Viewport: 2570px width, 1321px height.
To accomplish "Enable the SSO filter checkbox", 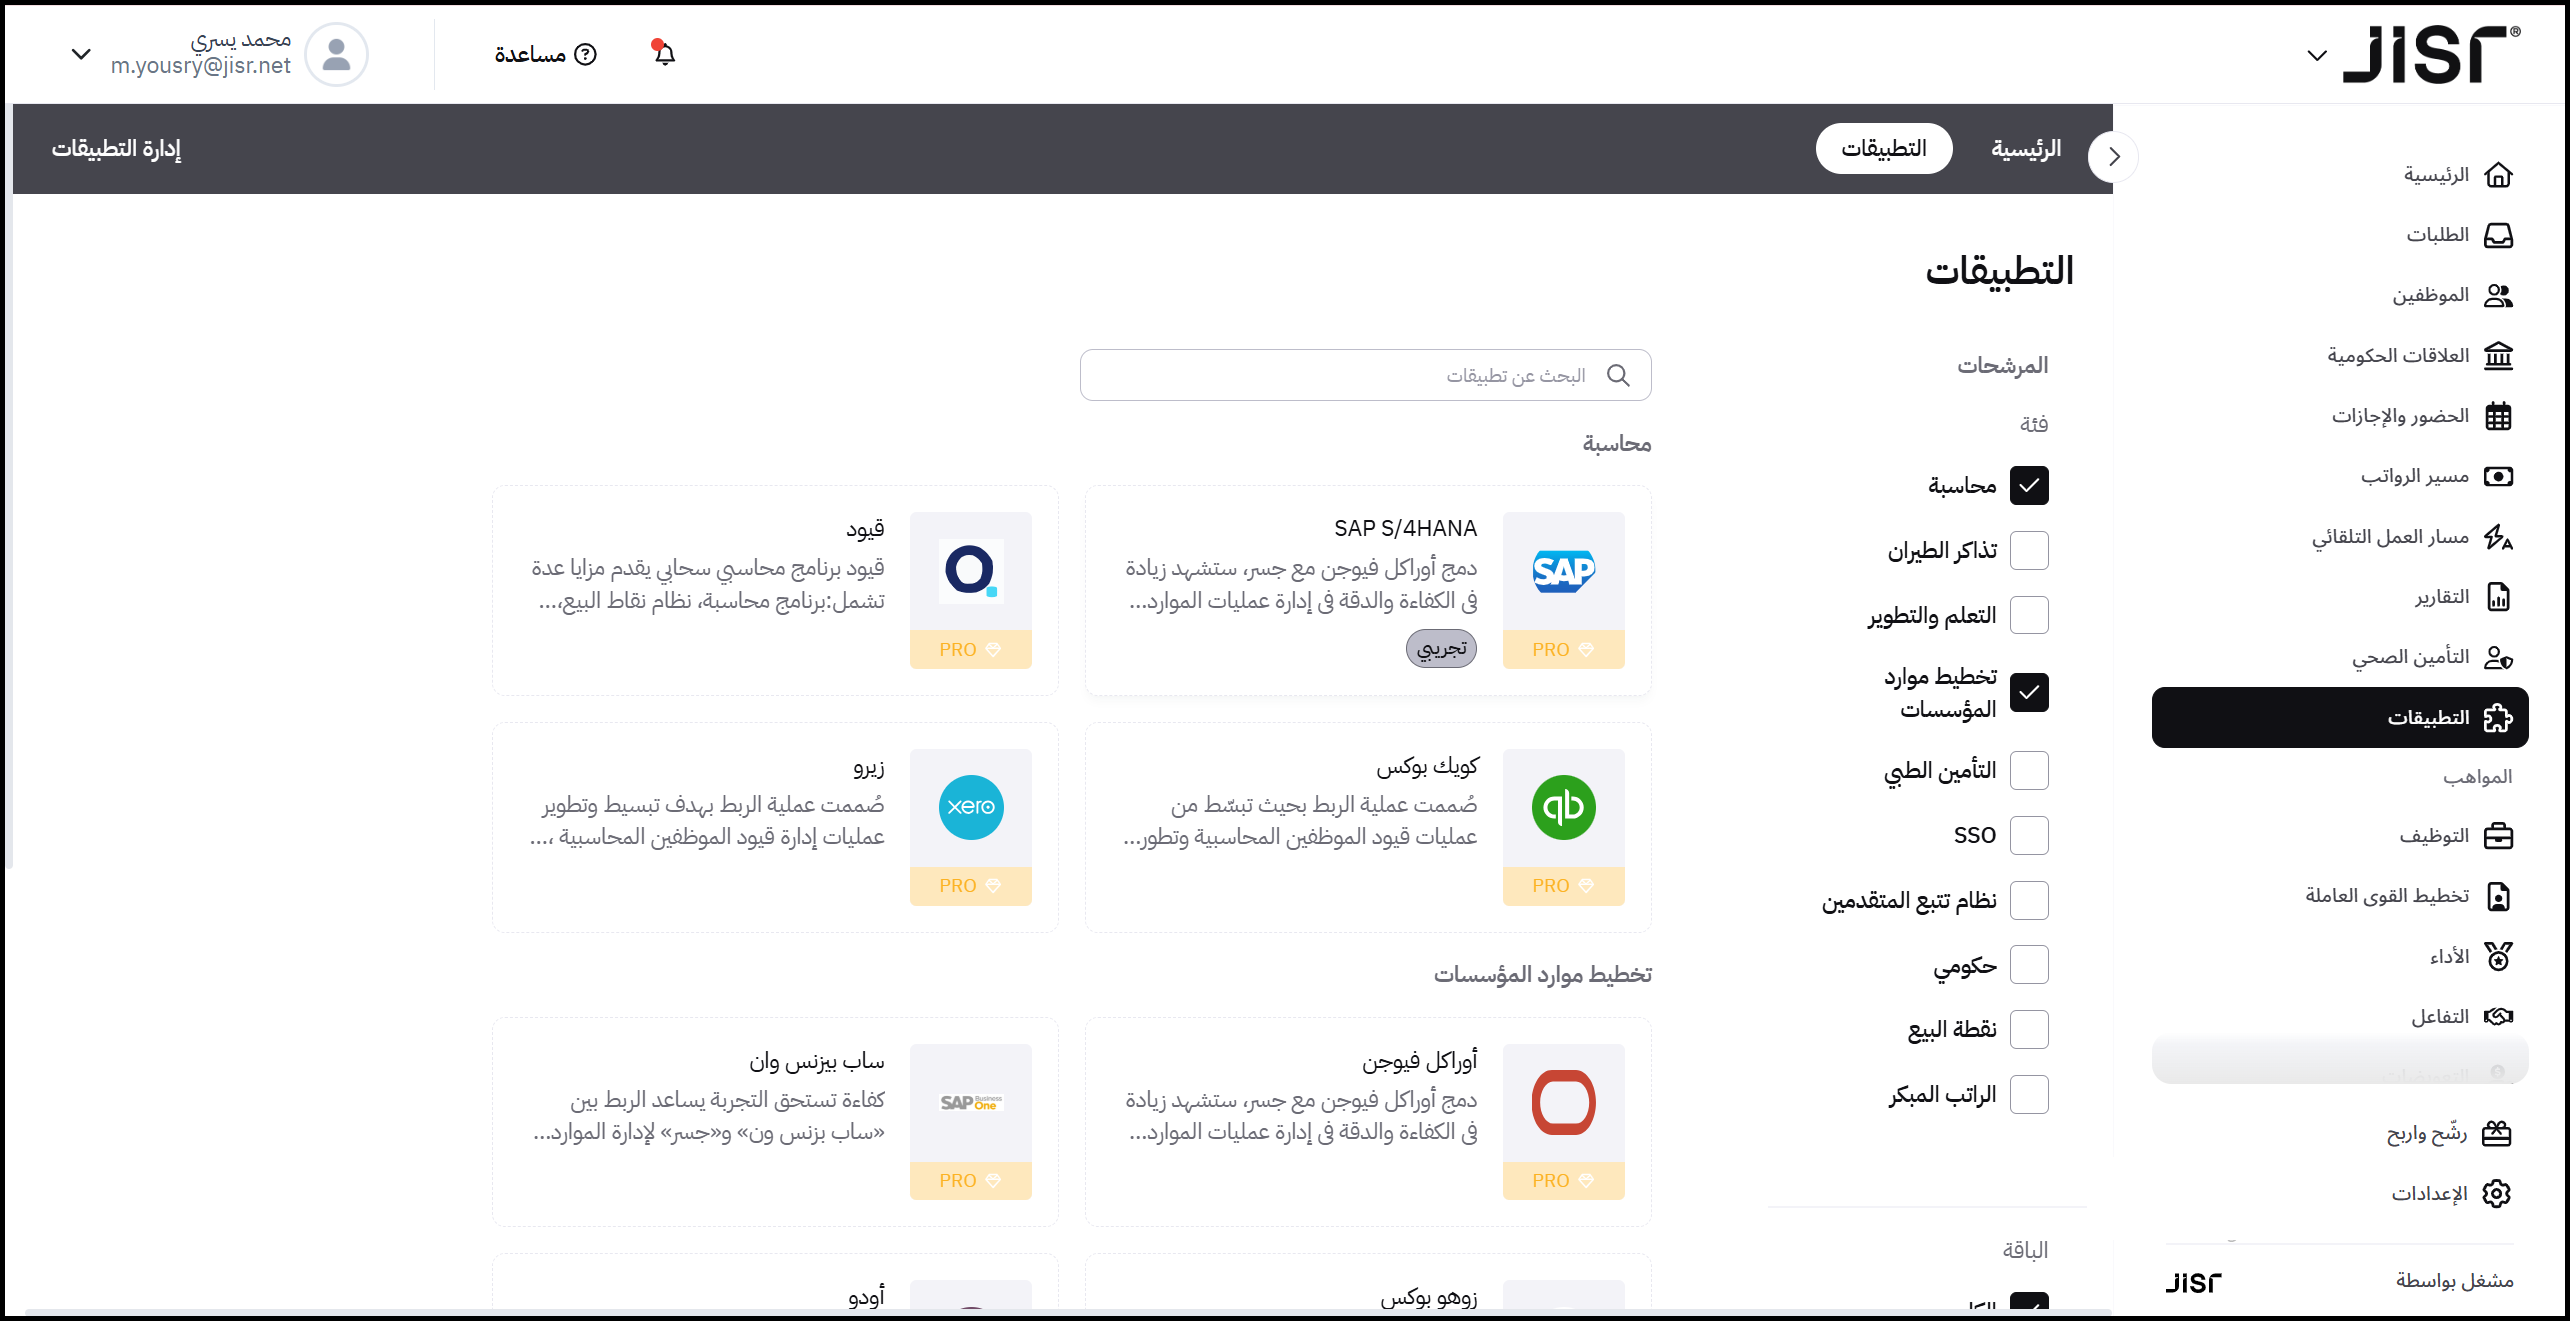I will (2029, 835).
